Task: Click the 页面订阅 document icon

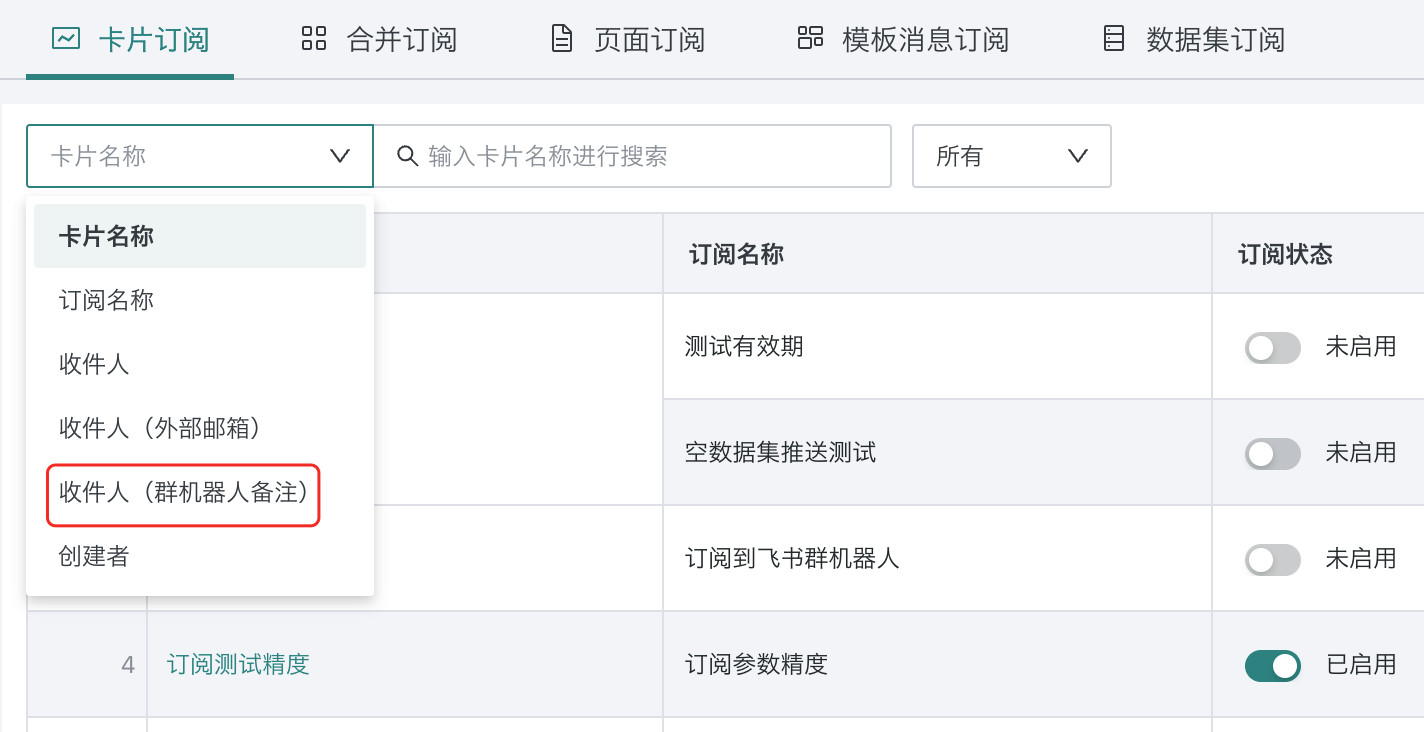Action: point(563,39)
